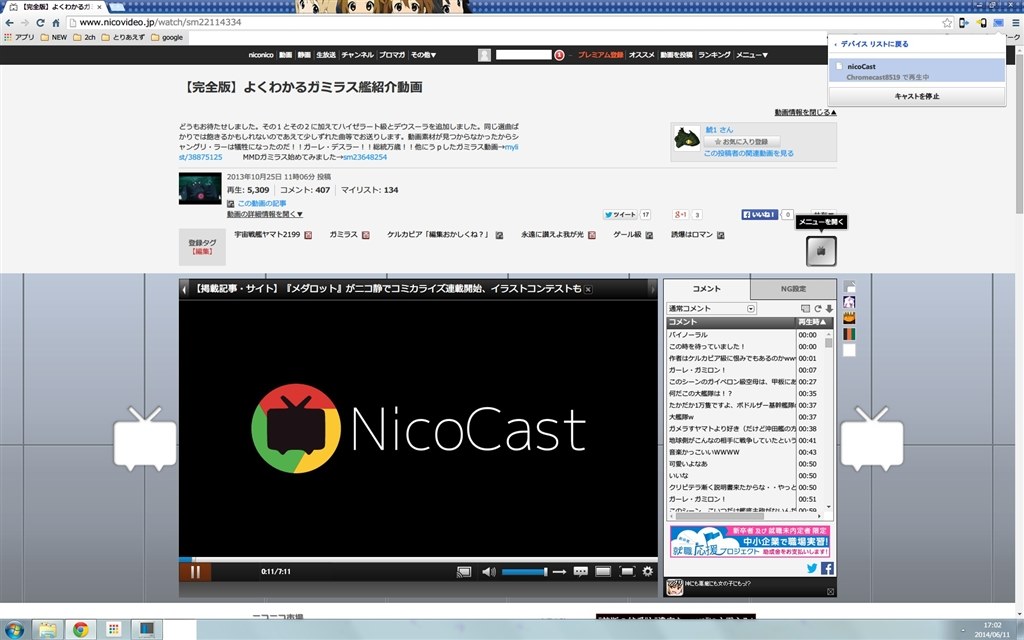Switch to the NG設定 tab
Image resolution: width=1024 pixels, height=640 pixels.
pyautogui.click(x=793, y=289)
